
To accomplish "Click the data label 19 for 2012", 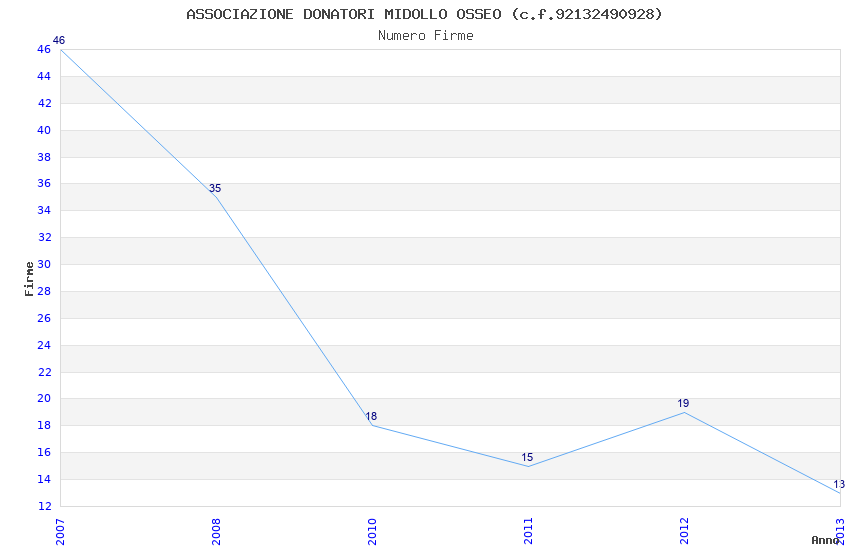I will tap(683, 403).
